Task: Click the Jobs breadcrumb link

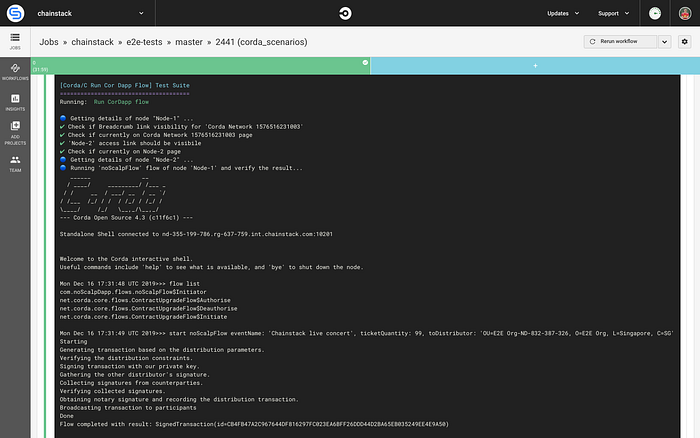Action: (x=49, y=42)
